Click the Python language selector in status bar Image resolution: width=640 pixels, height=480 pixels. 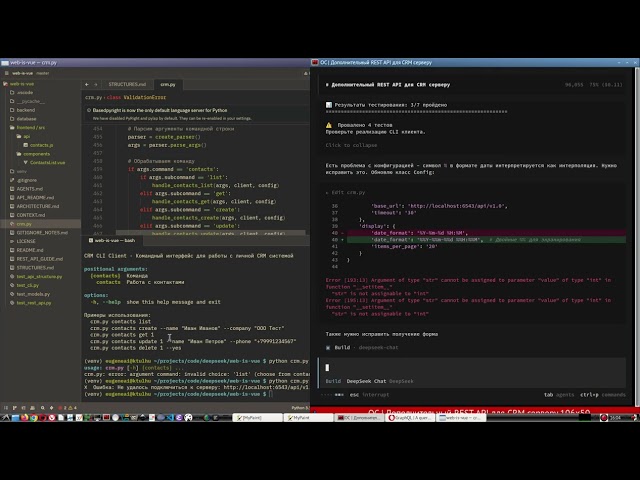tap(300, 408)
